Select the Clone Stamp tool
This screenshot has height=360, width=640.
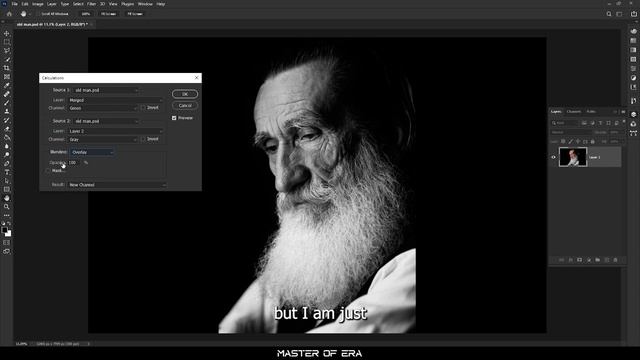click(x=7, y=111)
